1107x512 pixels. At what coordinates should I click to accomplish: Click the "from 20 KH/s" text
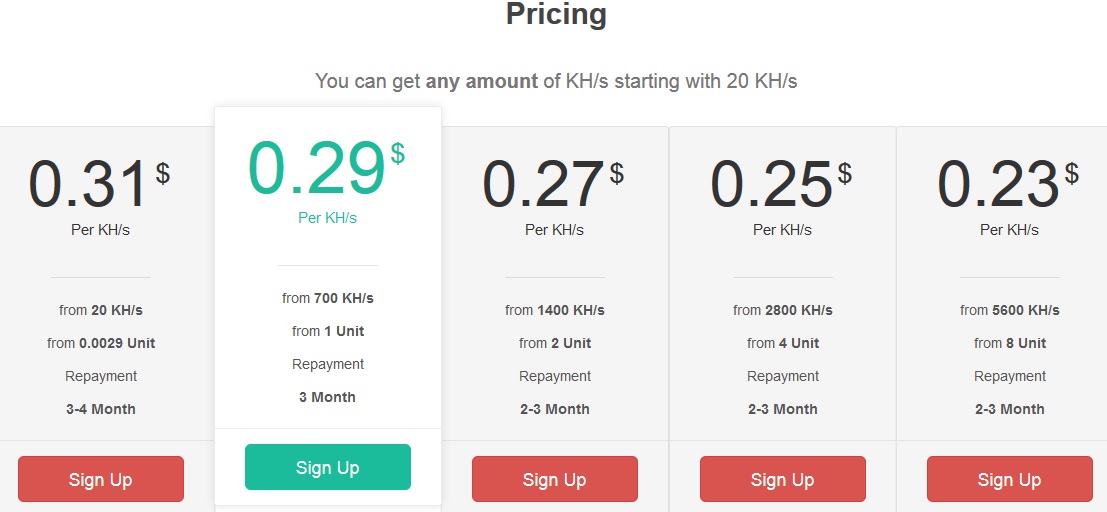coord(100,310)
